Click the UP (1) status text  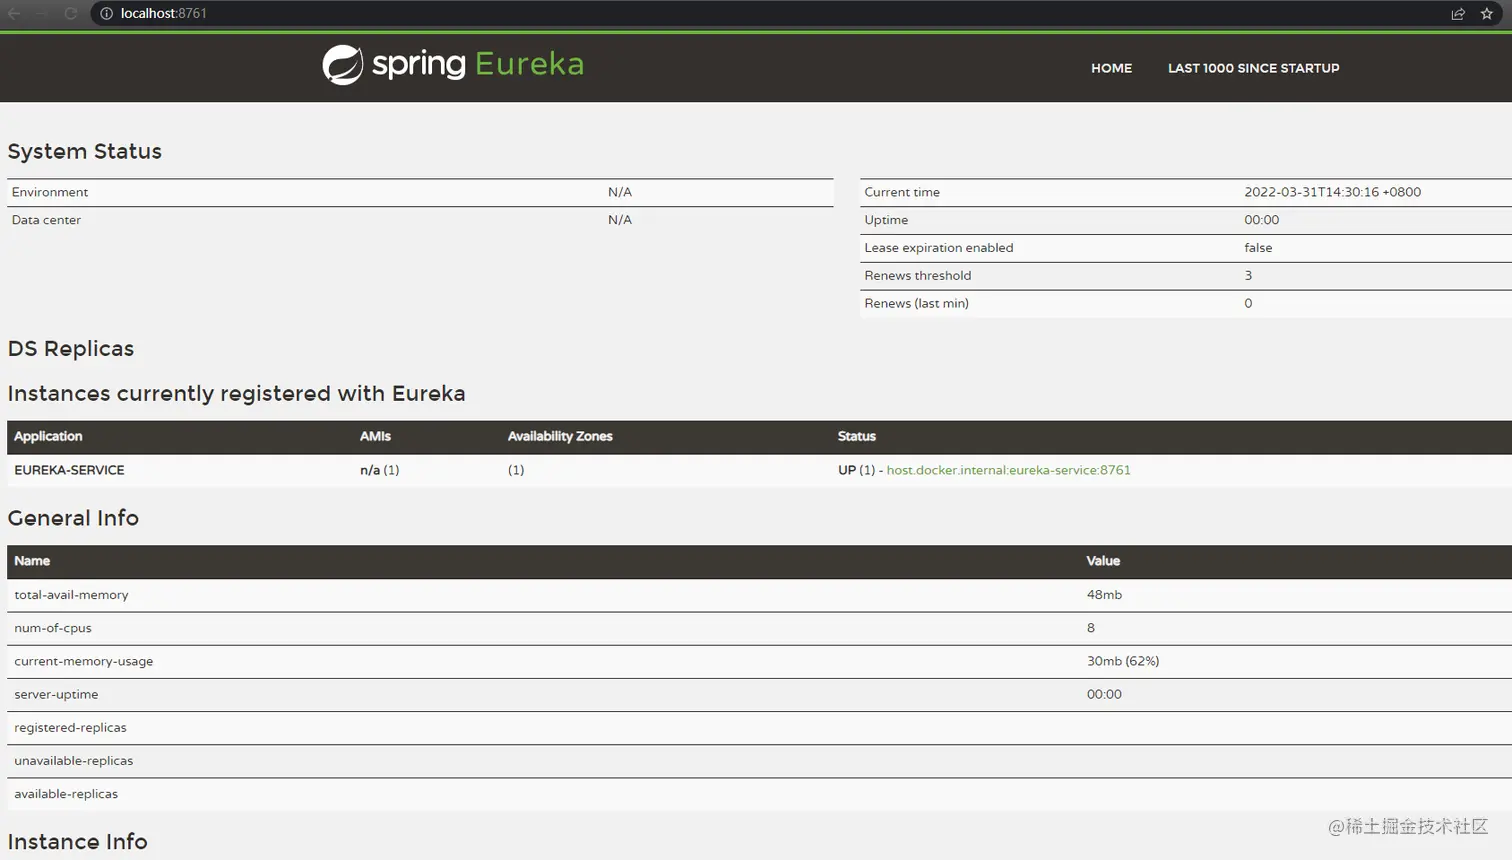[x=856, y=470]
